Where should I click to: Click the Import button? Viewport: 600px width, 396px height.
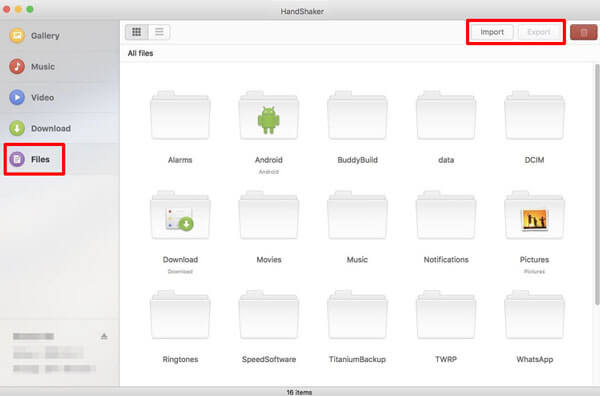[492, 32]
